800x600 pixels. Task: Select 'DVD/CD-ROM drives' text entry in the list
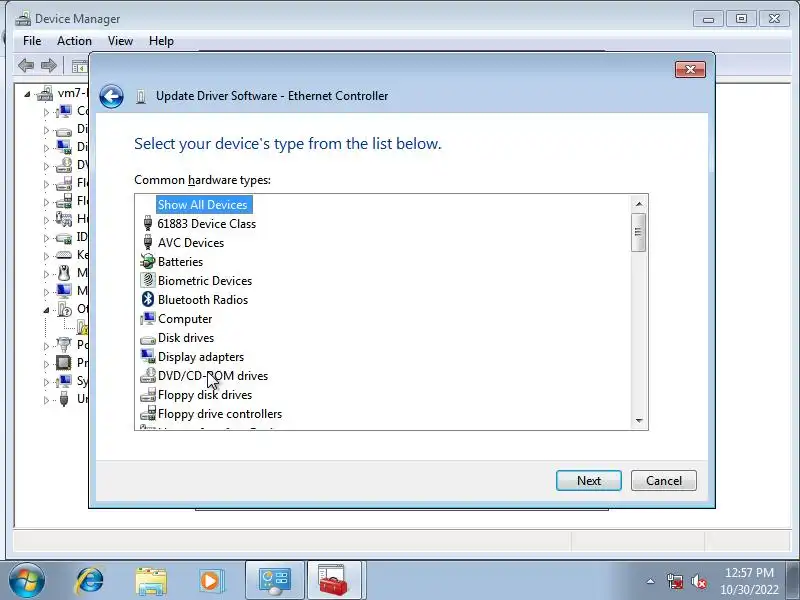[213, 376]
